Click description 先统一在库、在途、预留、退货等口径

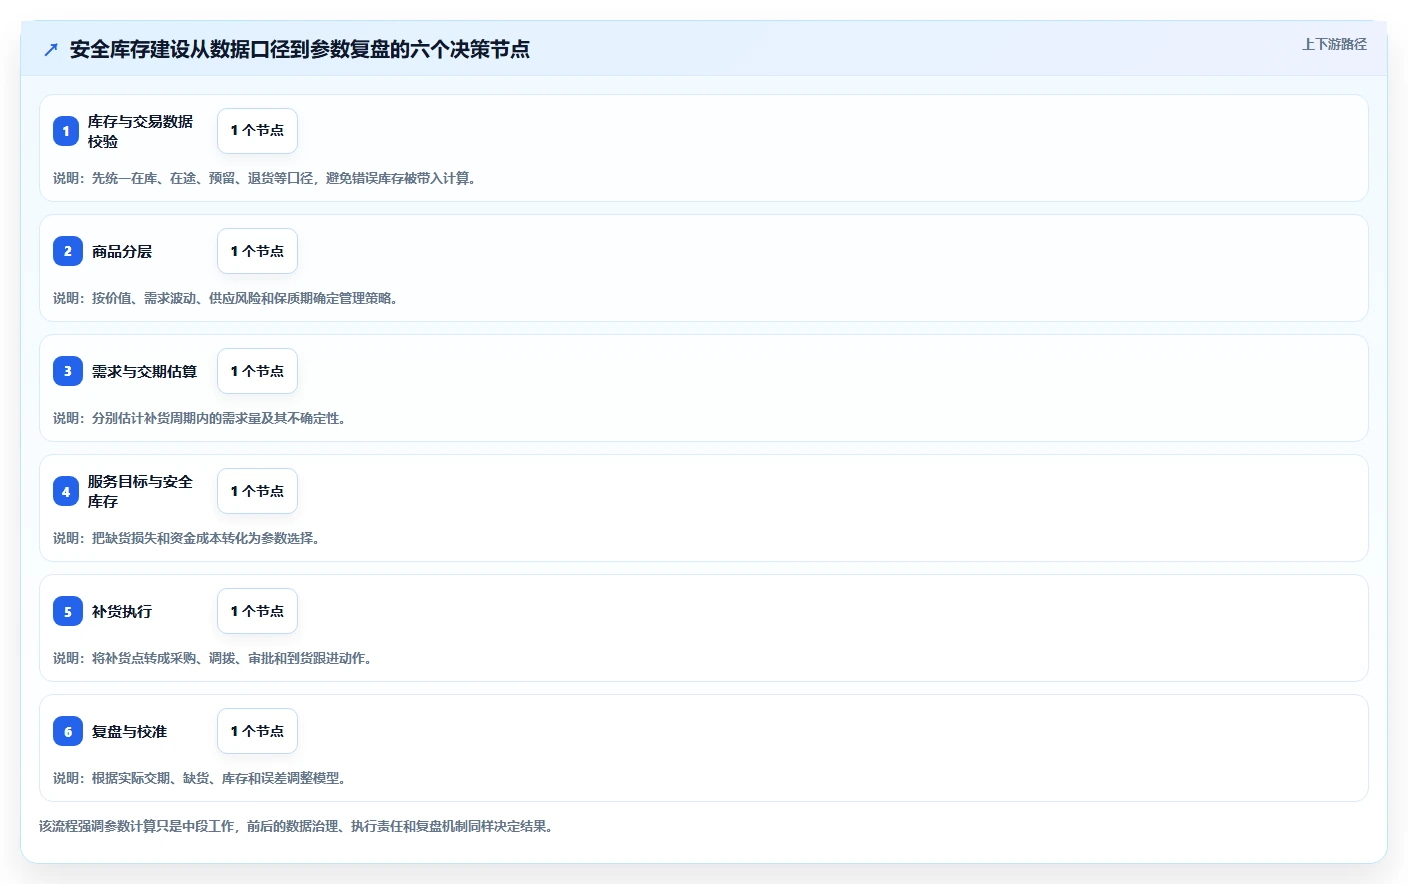click(265, 178)
